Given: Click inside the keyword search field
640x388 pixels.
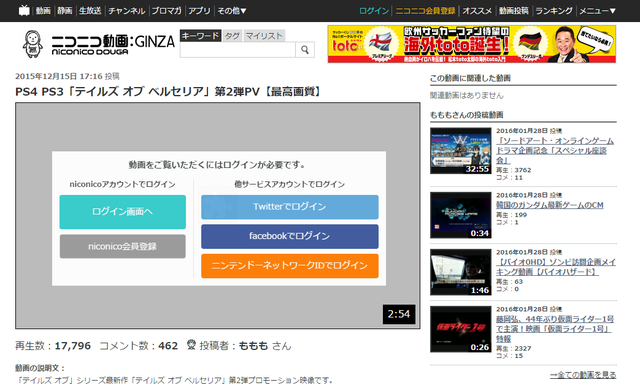Looking at the screenshot, I should (x=238, y=50).
